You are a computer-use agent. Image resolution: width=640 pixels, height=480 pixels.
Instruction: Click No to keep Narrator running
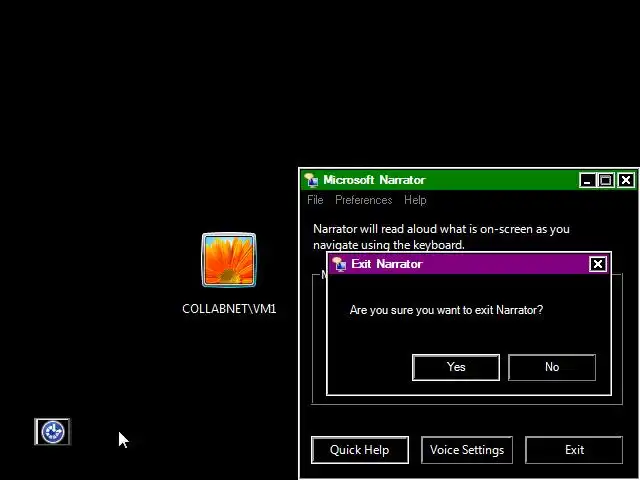pos(552,367)
